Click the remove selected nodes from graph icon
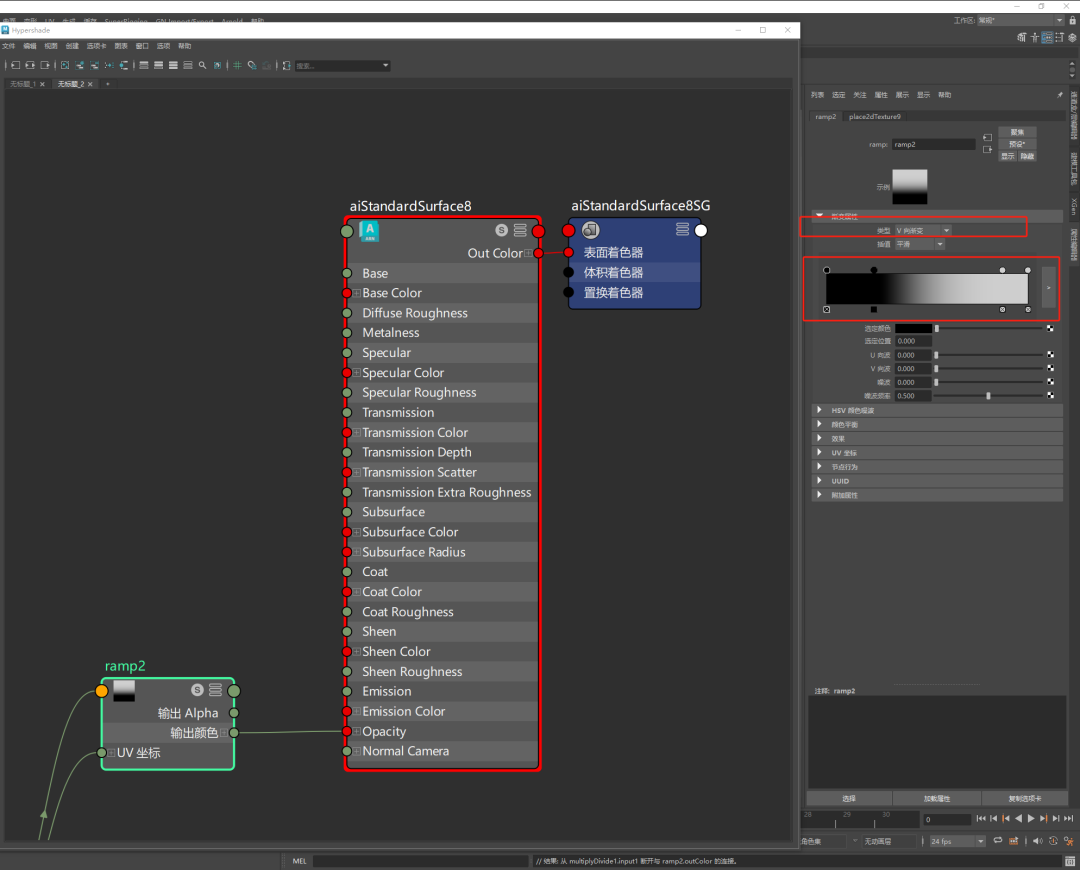The image size is (1080, 870). [94, 65]
